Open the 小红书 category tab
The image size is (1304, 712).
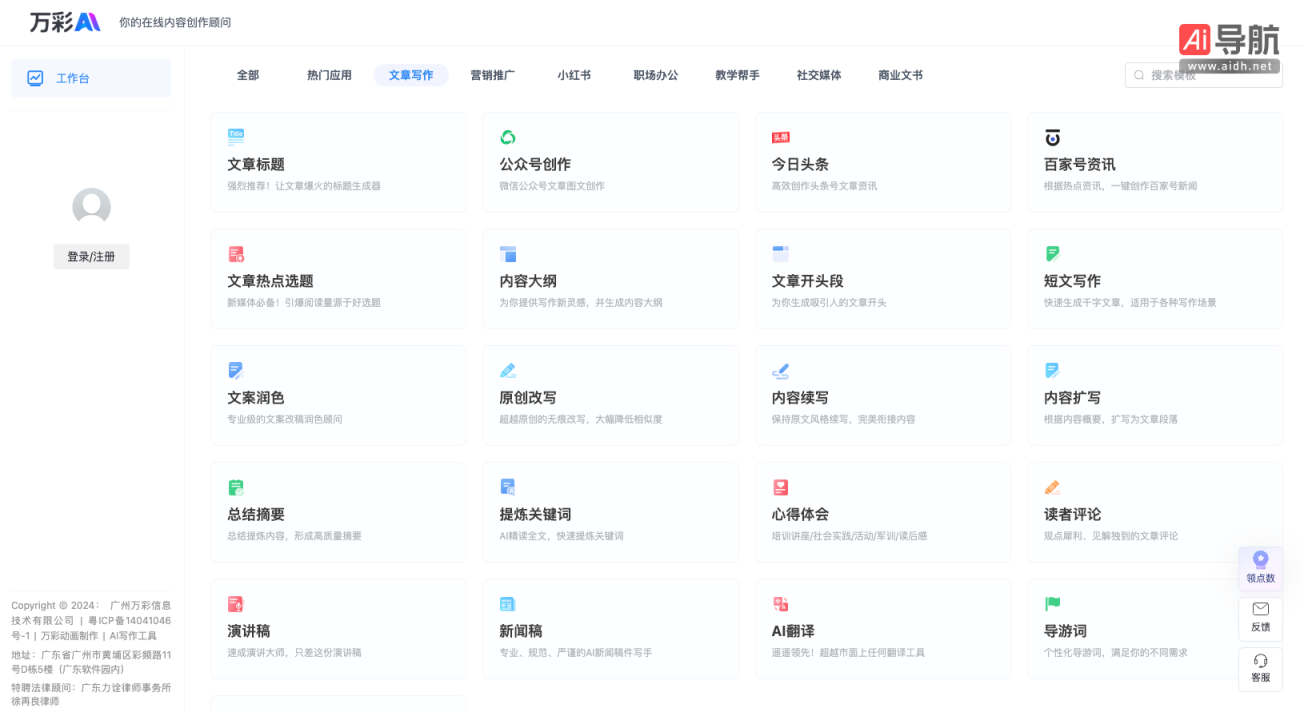pyautogui.click(x=574, y=75)
